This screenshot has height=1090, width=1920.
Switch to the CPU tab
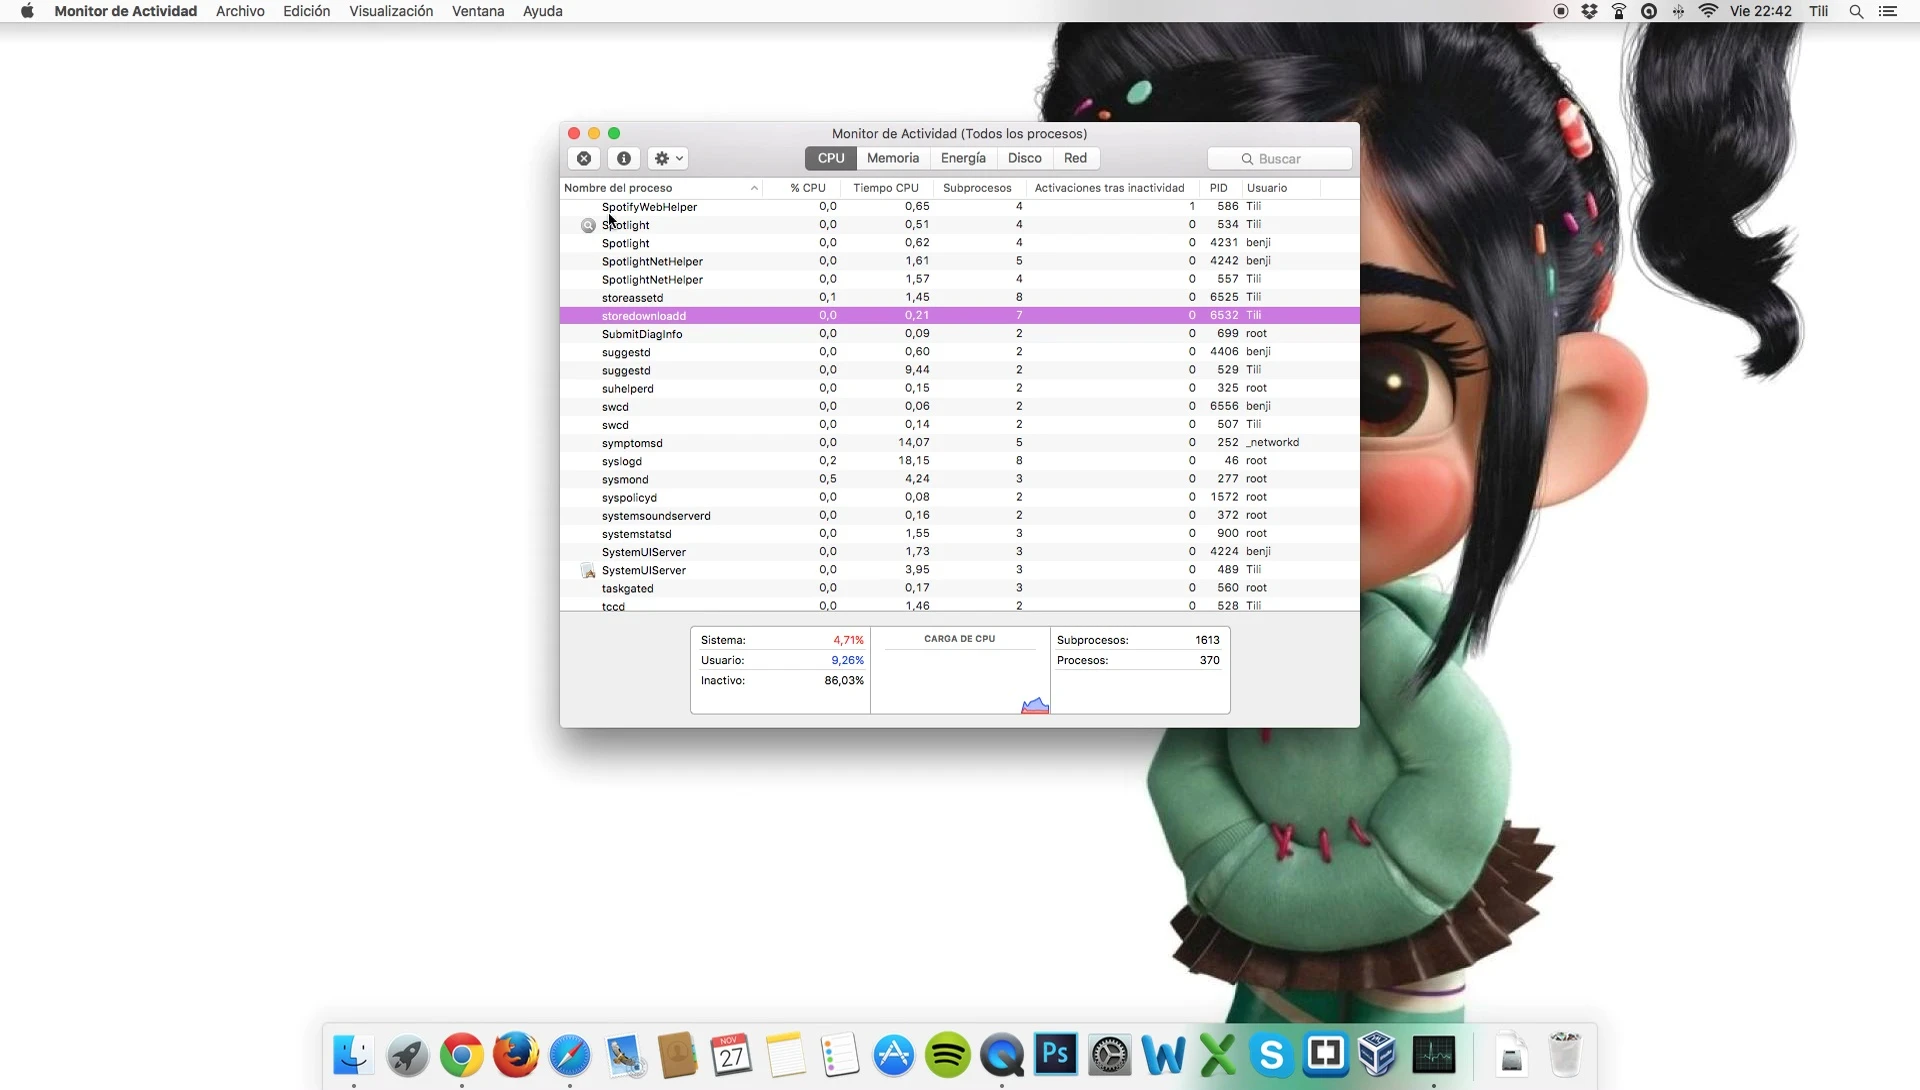(831, 158)
